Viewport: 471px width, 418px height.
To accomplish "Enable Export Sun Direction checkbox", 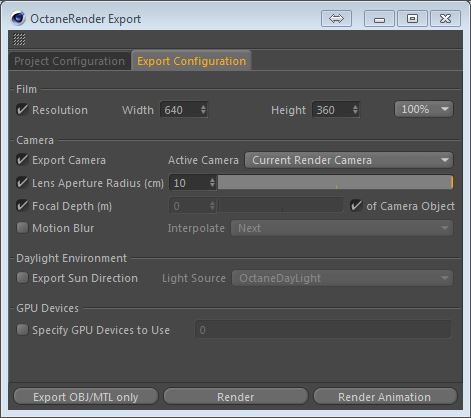I will [22, 278].
